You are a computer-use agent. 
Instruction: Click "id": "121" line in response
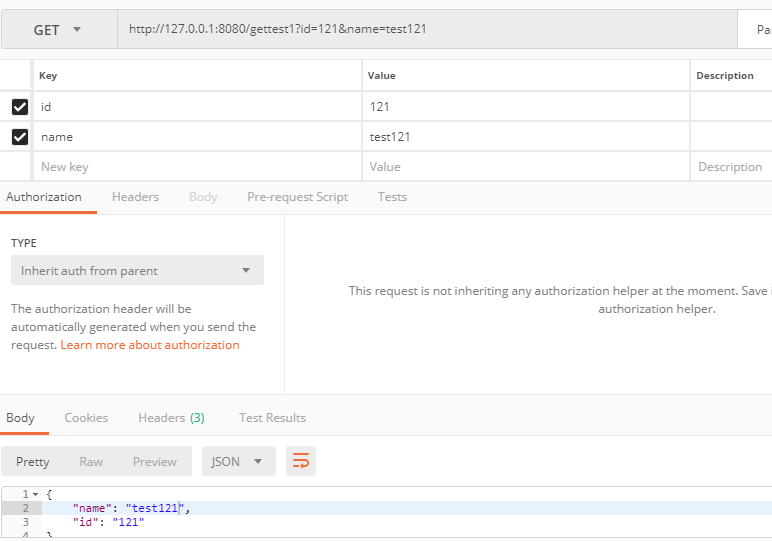(109, 522)
